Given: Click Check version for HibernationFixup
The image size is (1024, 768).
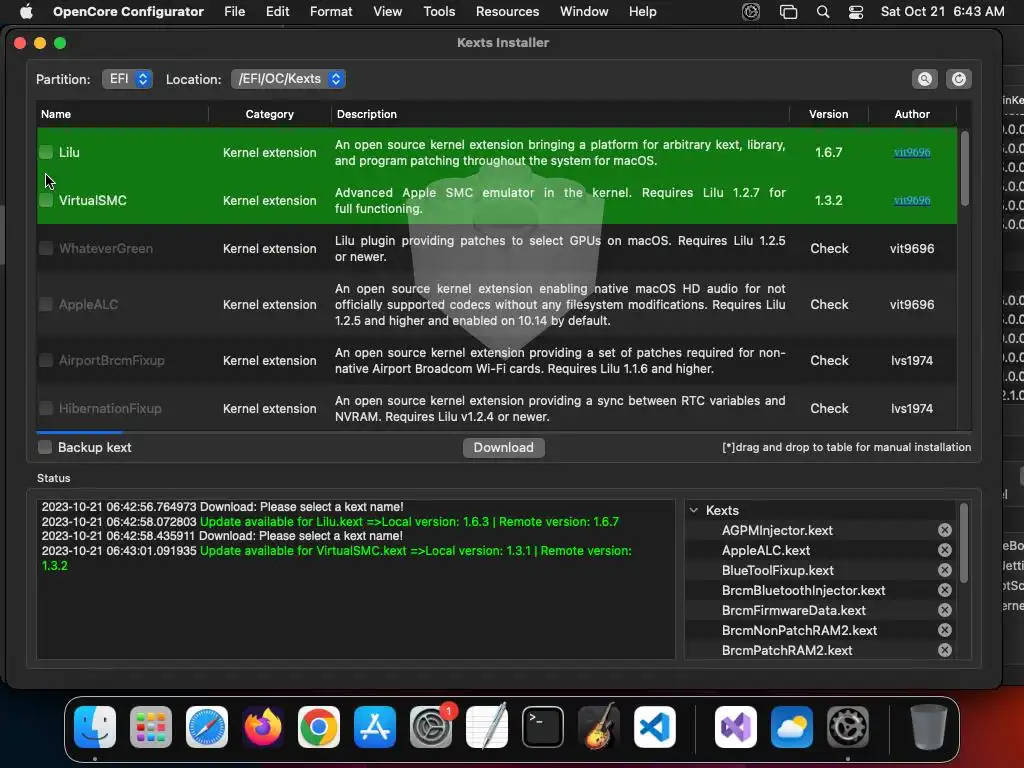Looking at the screenshot, I should pyautogui.click(x=829, y=408).
